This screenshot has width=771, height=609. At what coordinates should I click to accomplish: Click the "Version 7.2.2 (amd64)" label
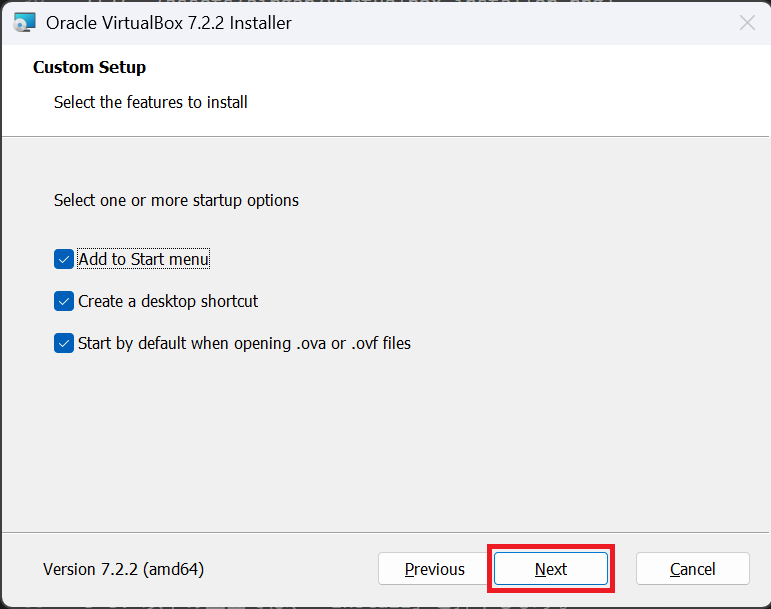(x=123, y=569)
